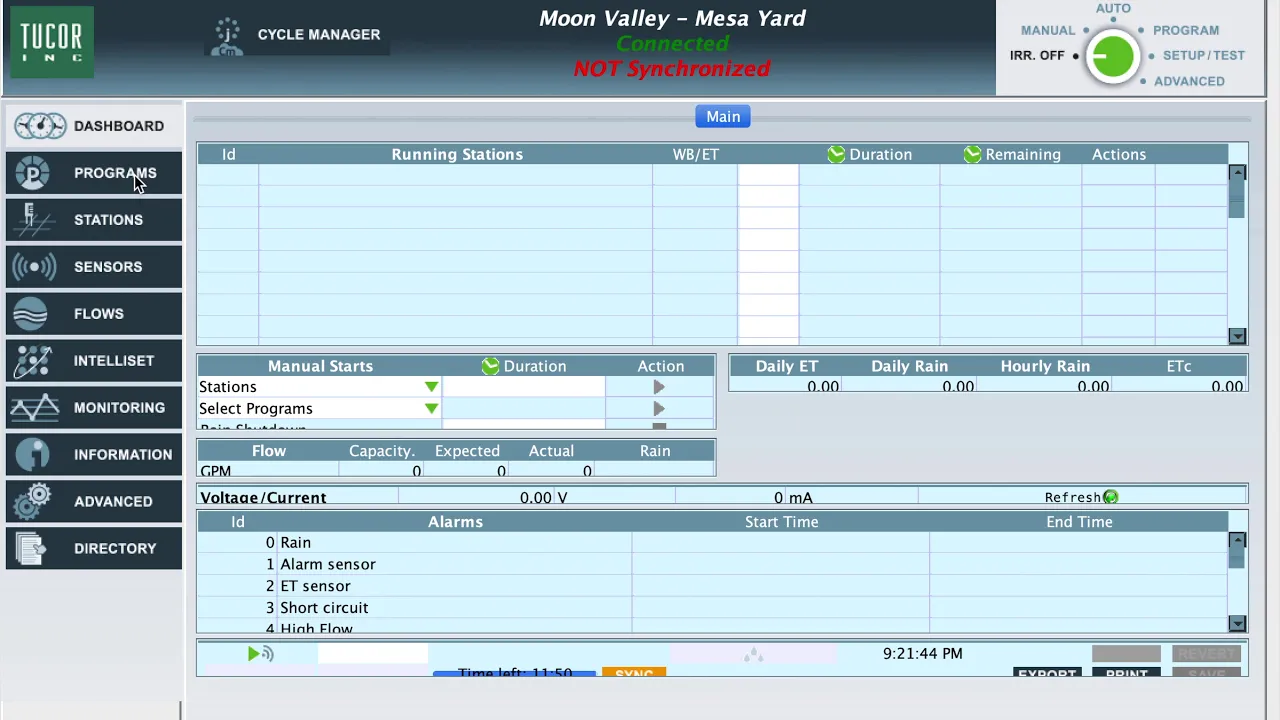
Task: Click the 9:21:44 PM clock display
Action: click(x=922, y=654)
